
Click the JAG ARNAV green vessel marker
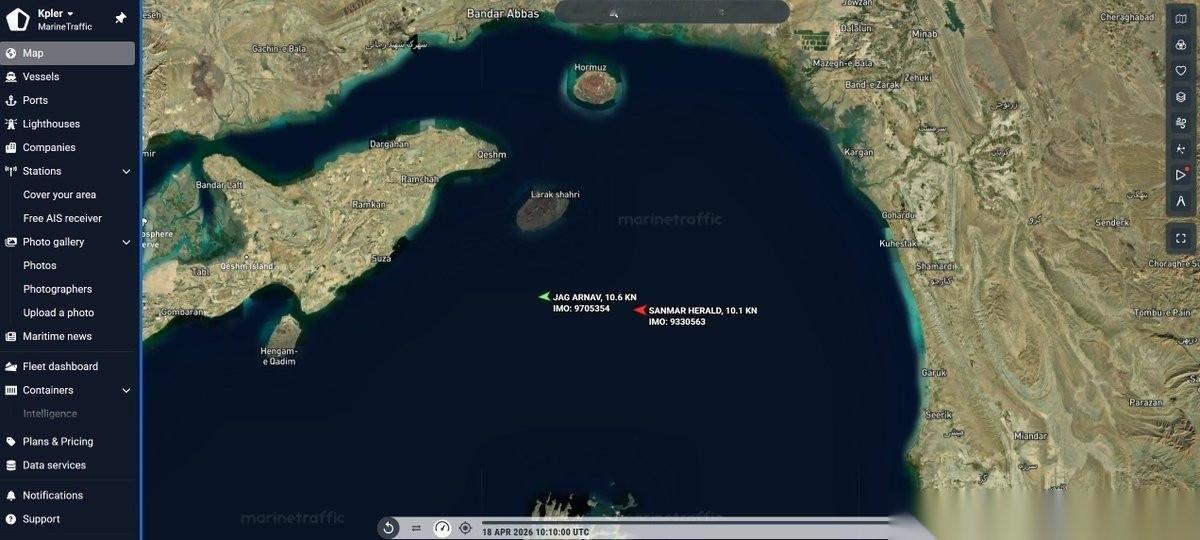point(544,296)
